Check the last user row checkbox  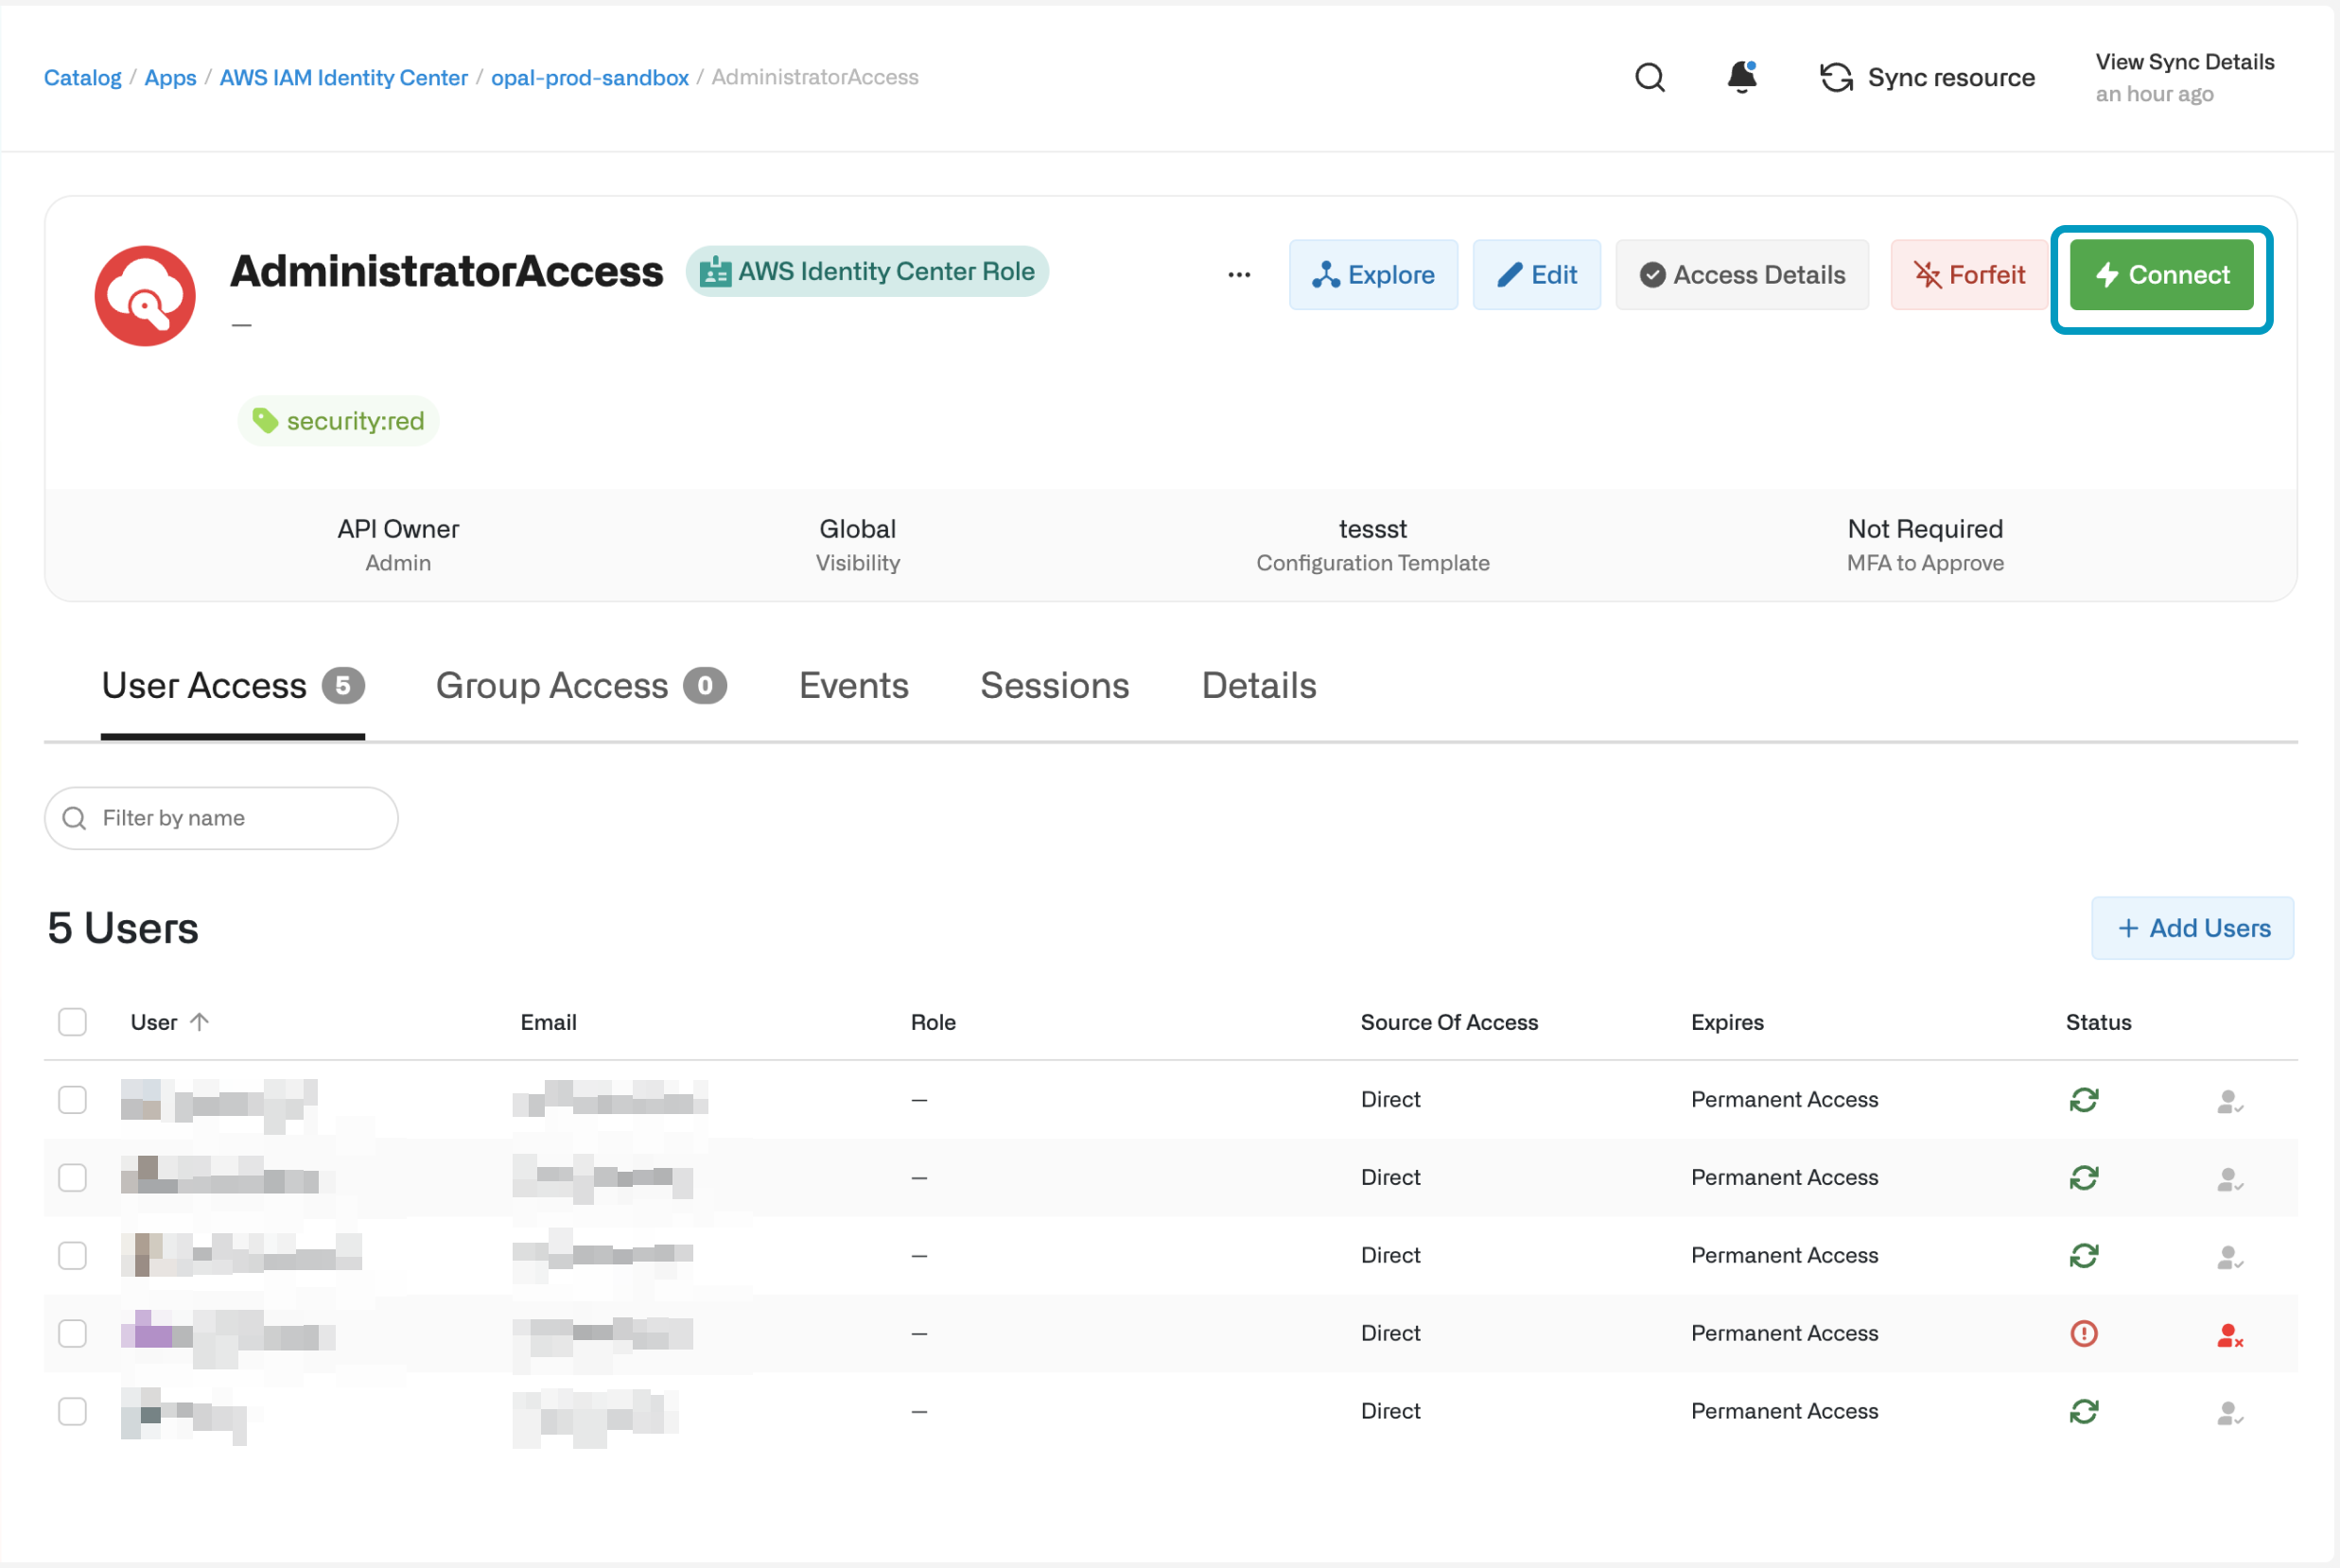click(72, 1411)
